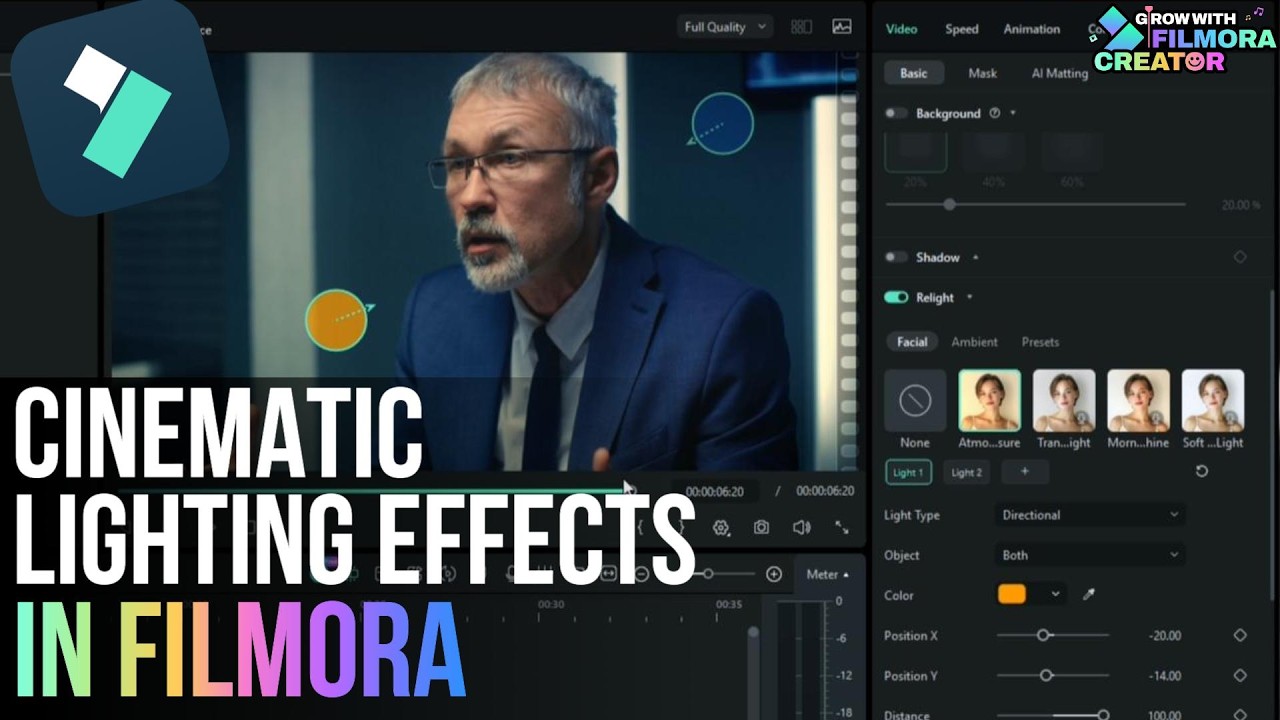Select the Mask sub-tab
This screenshot has height=720, width=1280.
(982, 73)
